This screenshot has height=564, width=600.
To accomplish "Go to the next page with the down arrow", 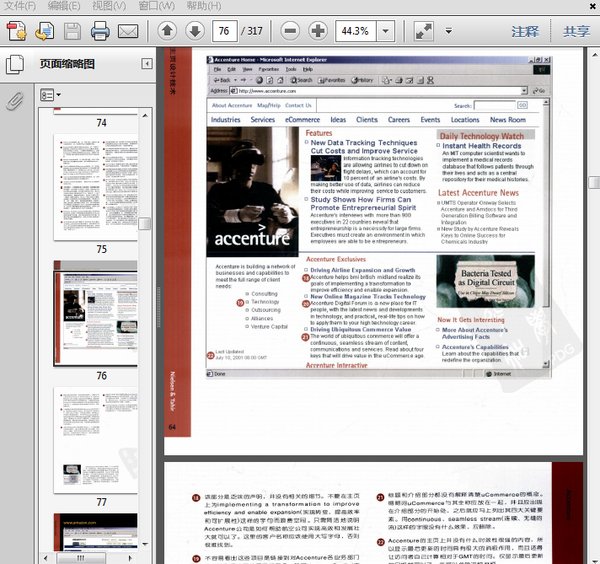I will [x=194, y=31].
